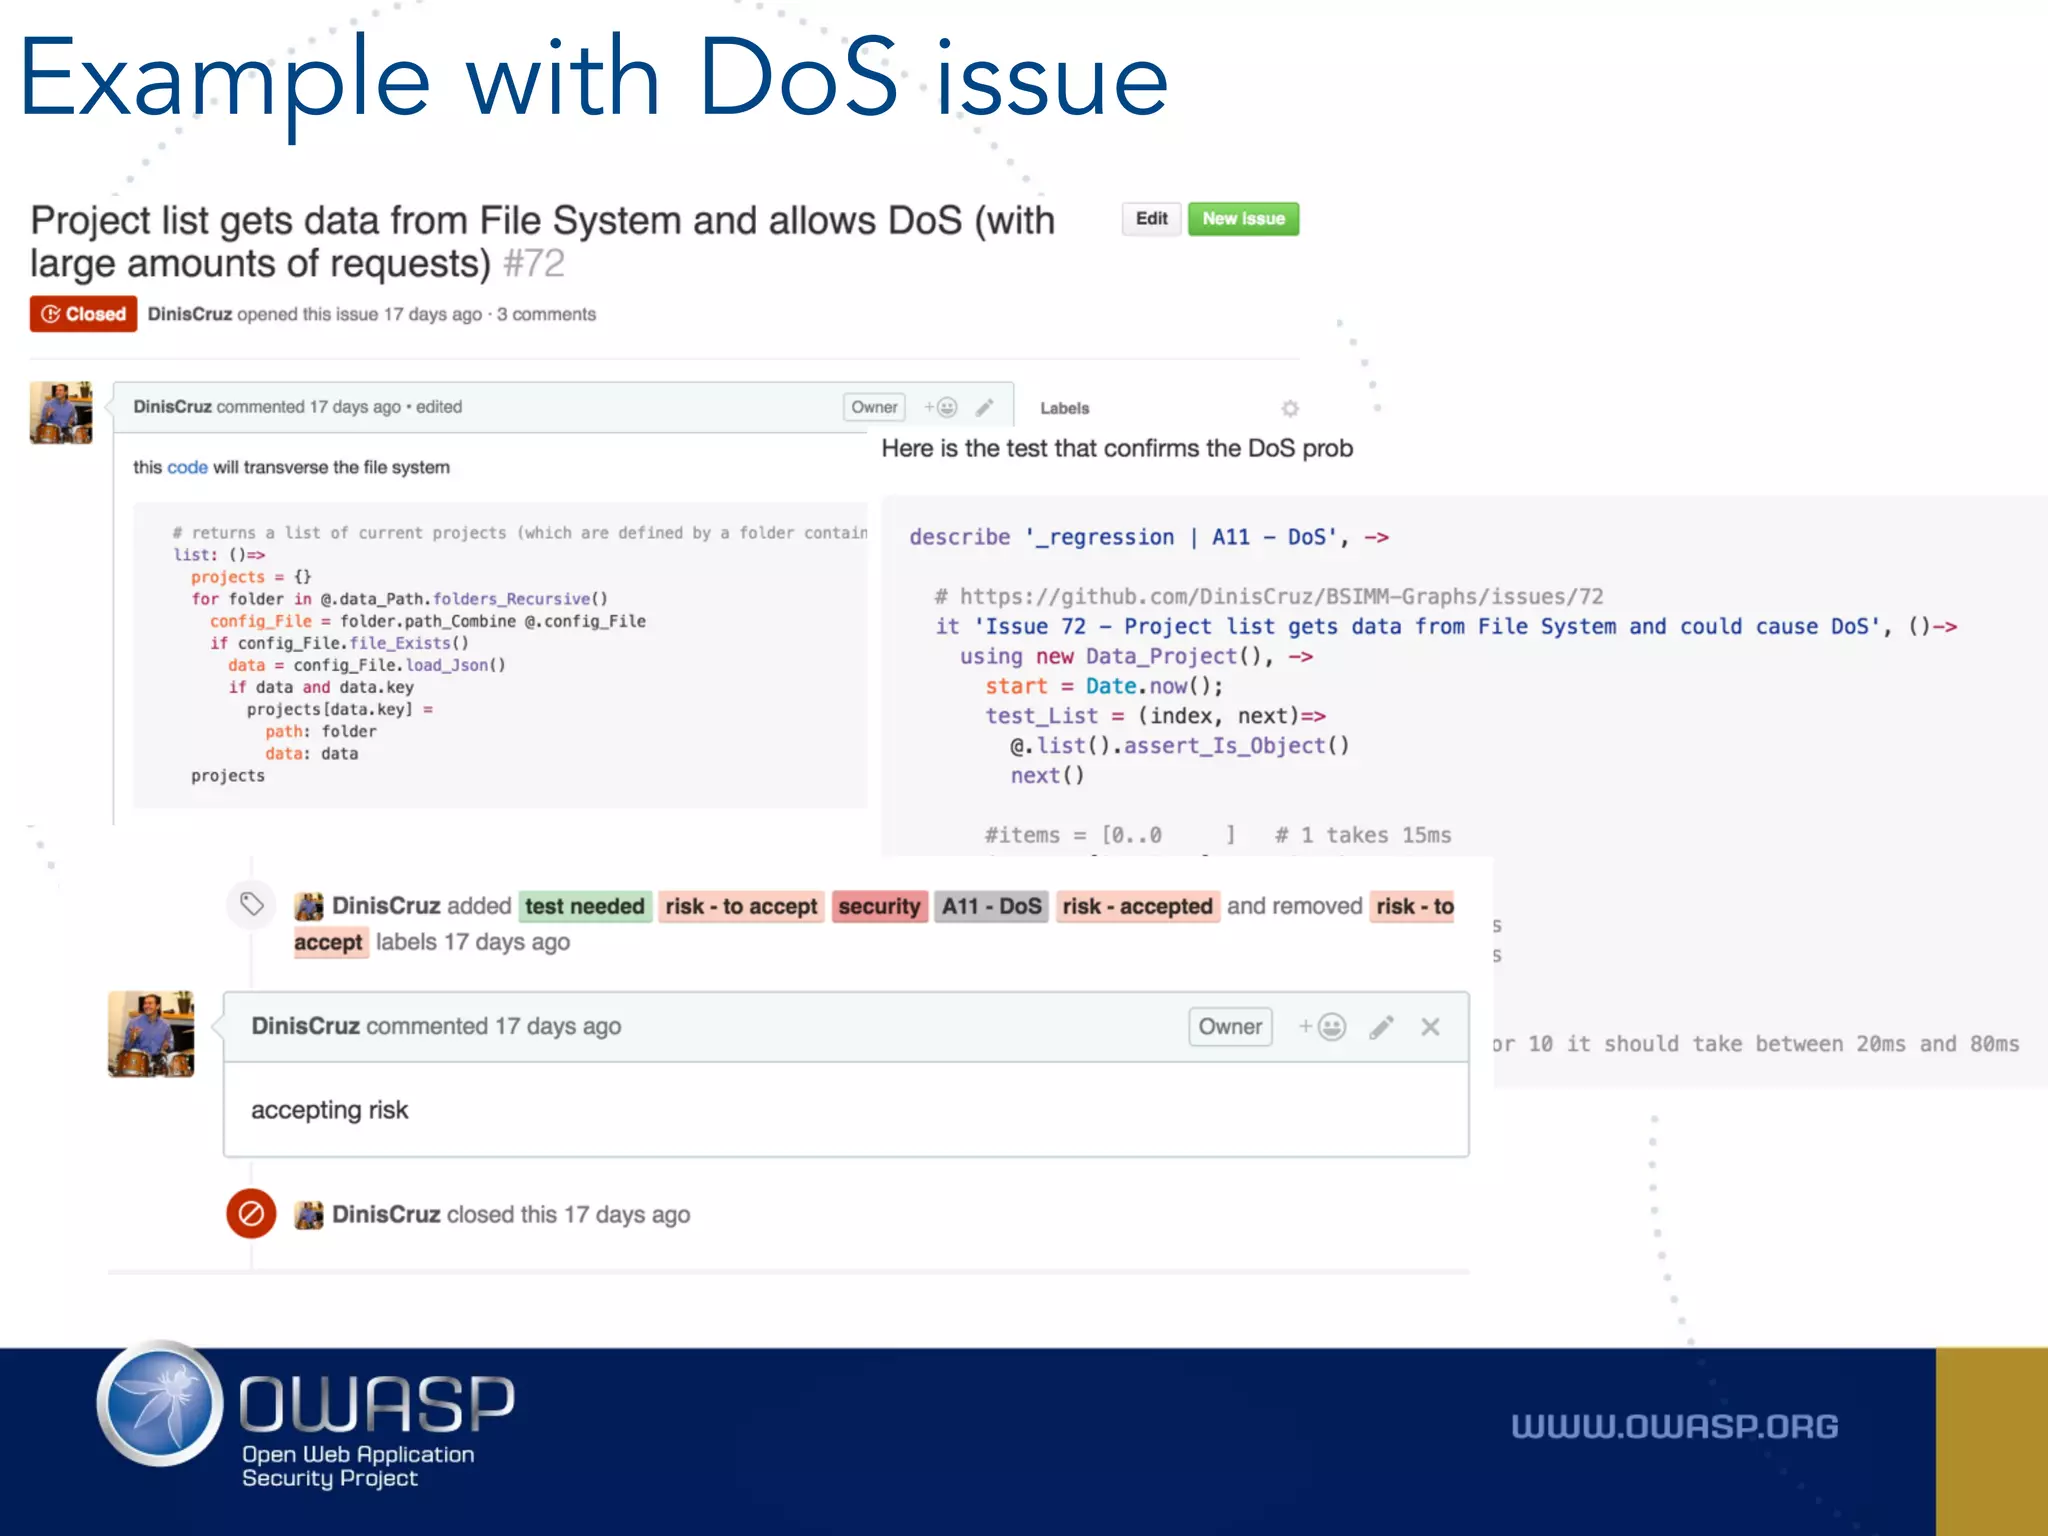Click 'folders_Recursive()' in code snippet

click(520, 599)
